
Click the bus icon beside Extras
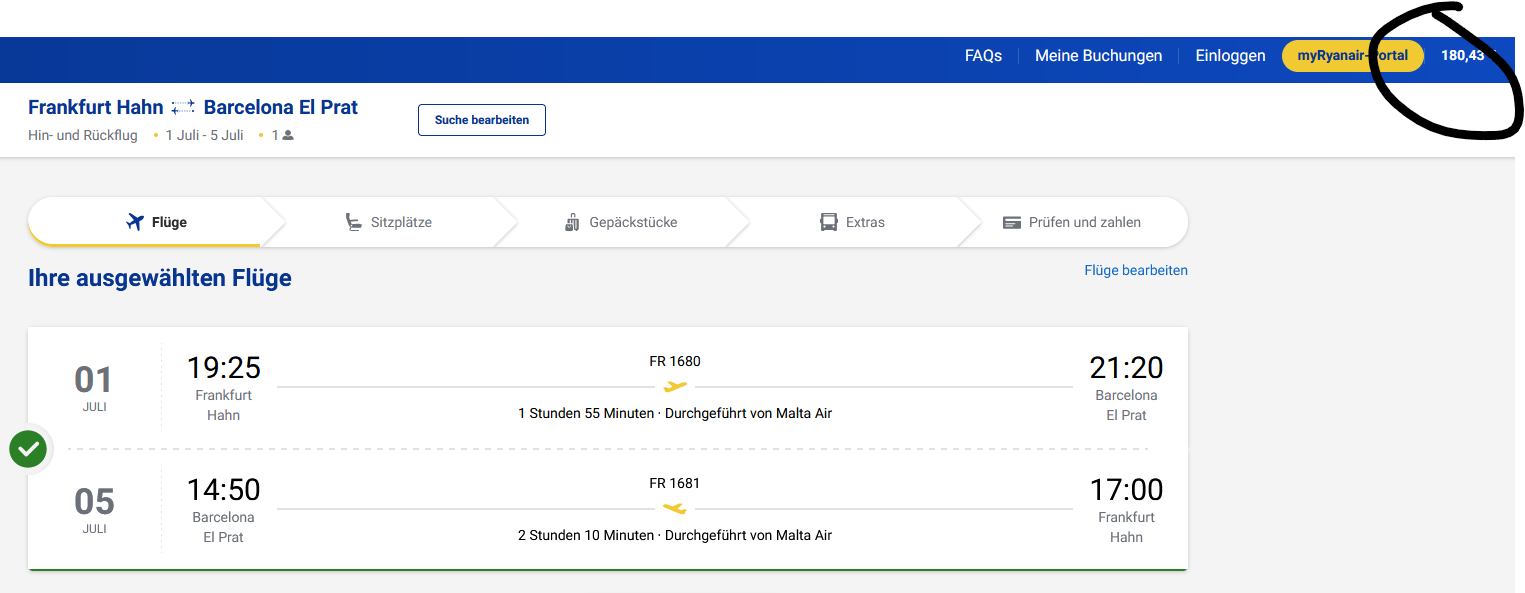829,222
